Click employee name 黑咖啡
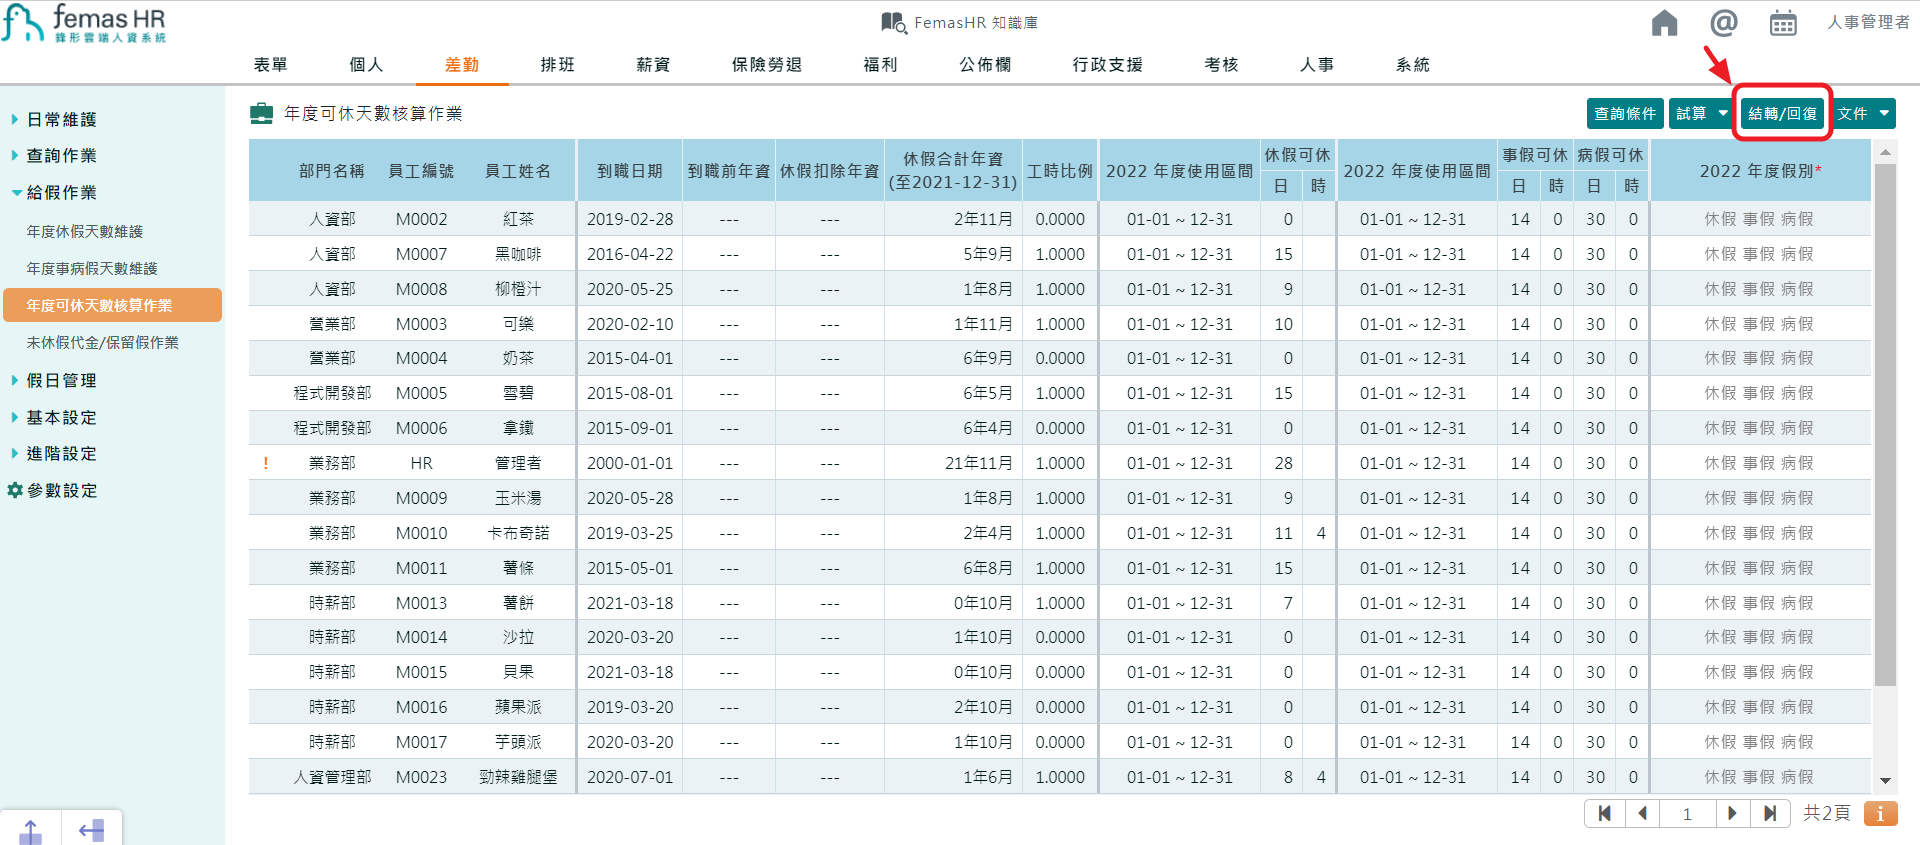1920x845 pixels. click(x=518, y=254)
